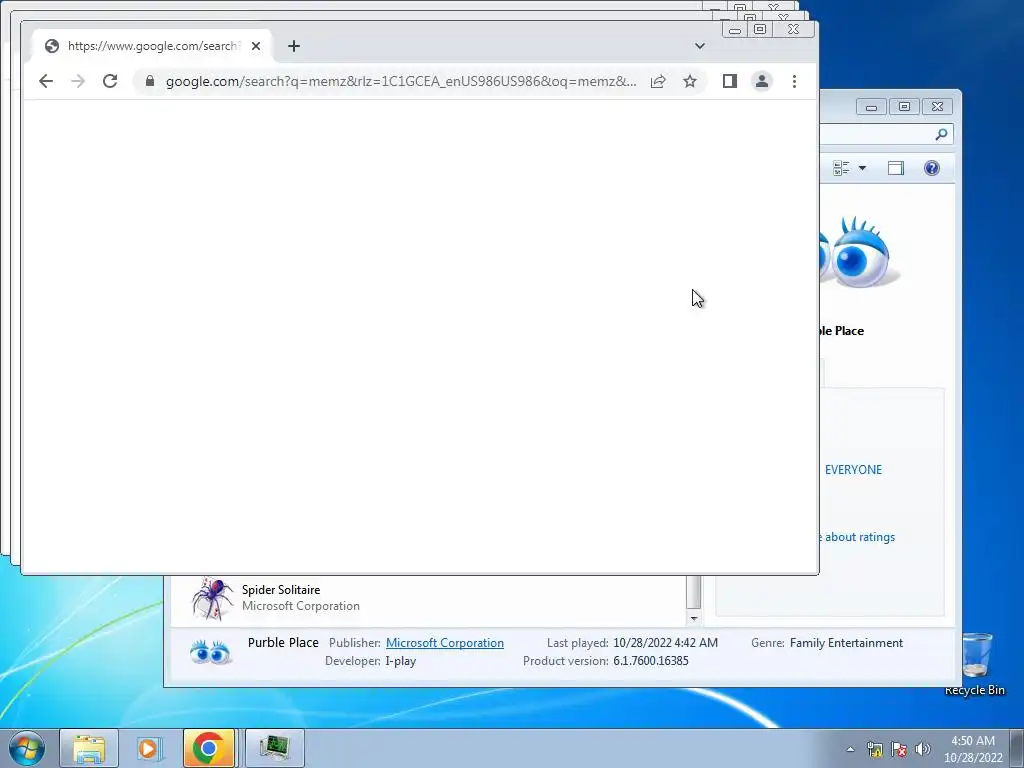Screen dimensions: 1024x768
Task: Minimize the front Chrome window
Action: pyautogui.click(x=735, y=29)
